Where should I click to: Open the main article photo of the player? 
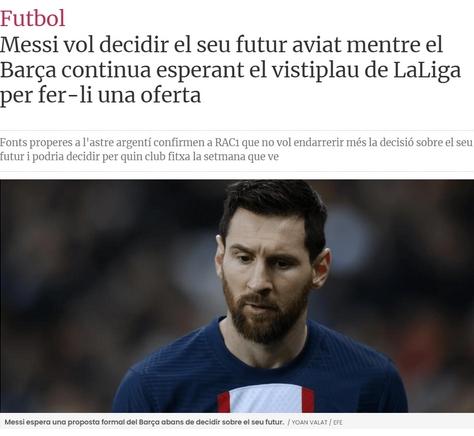point(237,296)
